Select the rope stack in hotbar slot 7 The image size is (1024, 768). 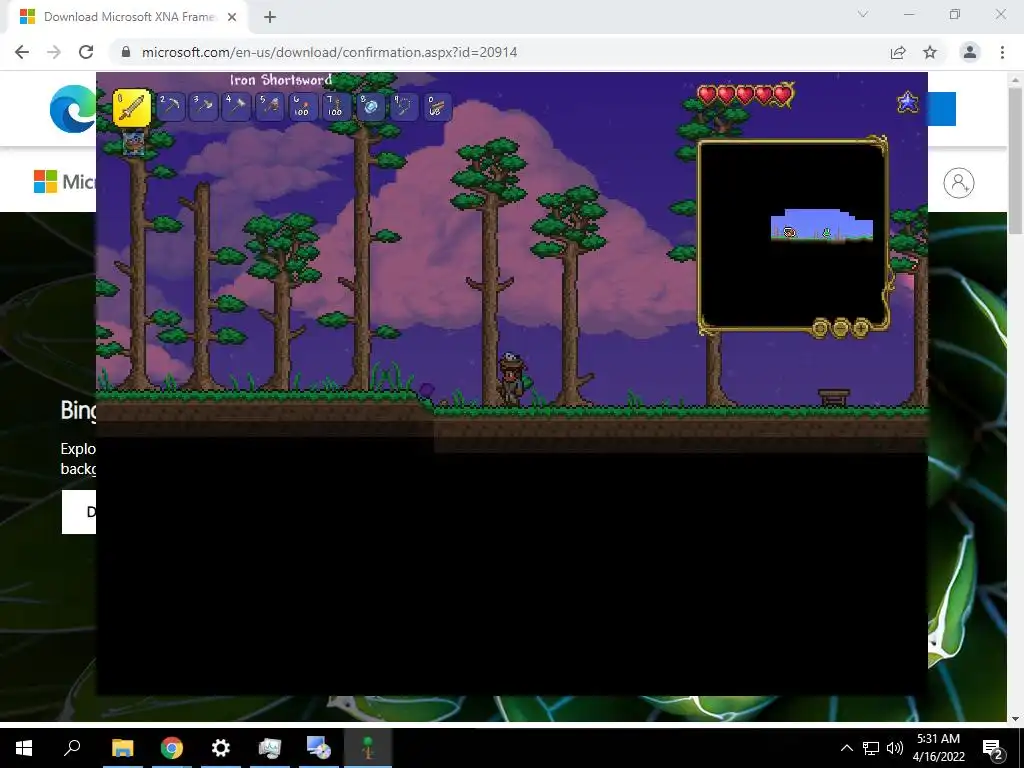(x=336, y=106)
